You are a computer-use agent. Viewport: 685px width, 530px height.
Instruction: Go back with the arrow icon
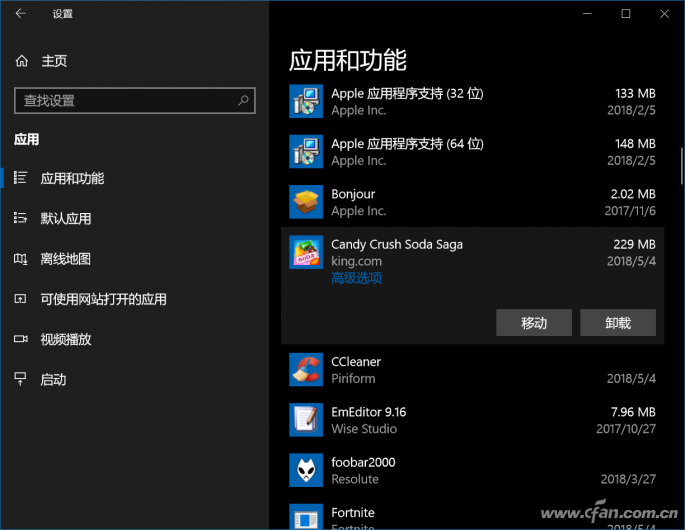point(21,14)
